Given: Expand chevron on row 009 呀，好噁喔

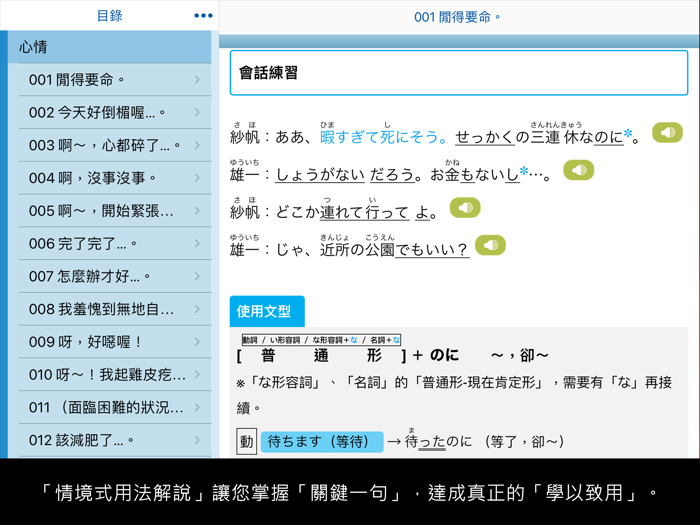Looking at the screenshot, I should (197, 342).
